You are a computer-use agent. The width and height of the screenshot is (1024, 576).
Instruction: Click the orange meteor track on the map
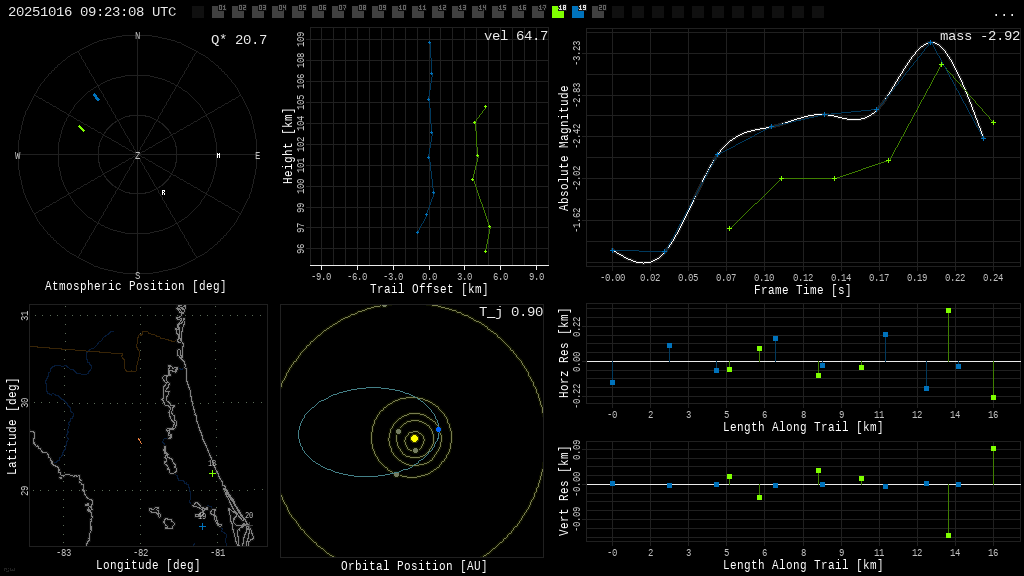(139, 440)
